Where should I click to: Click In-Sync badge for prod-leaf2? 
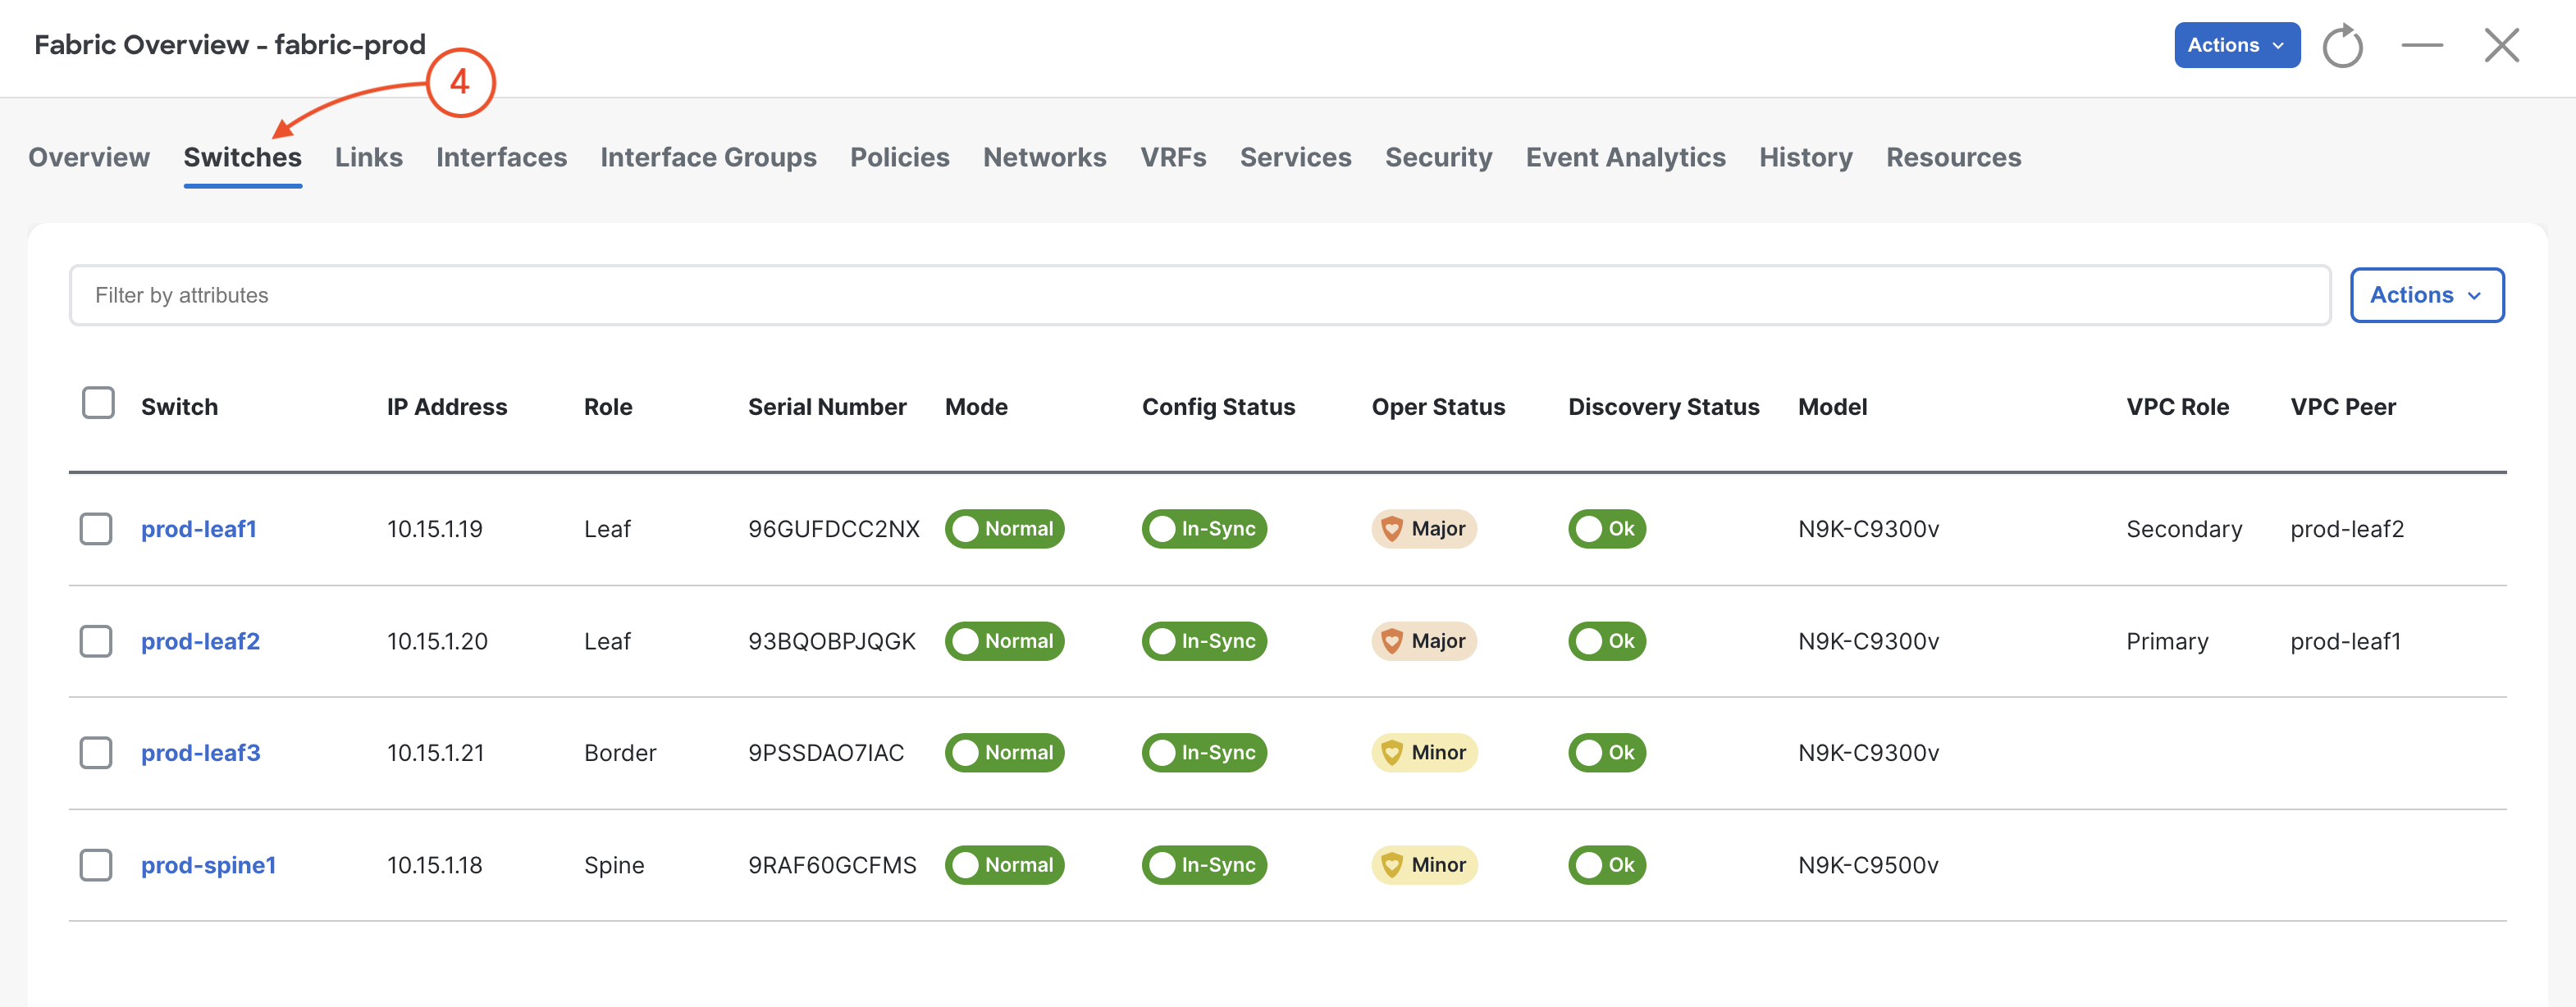1204,641
